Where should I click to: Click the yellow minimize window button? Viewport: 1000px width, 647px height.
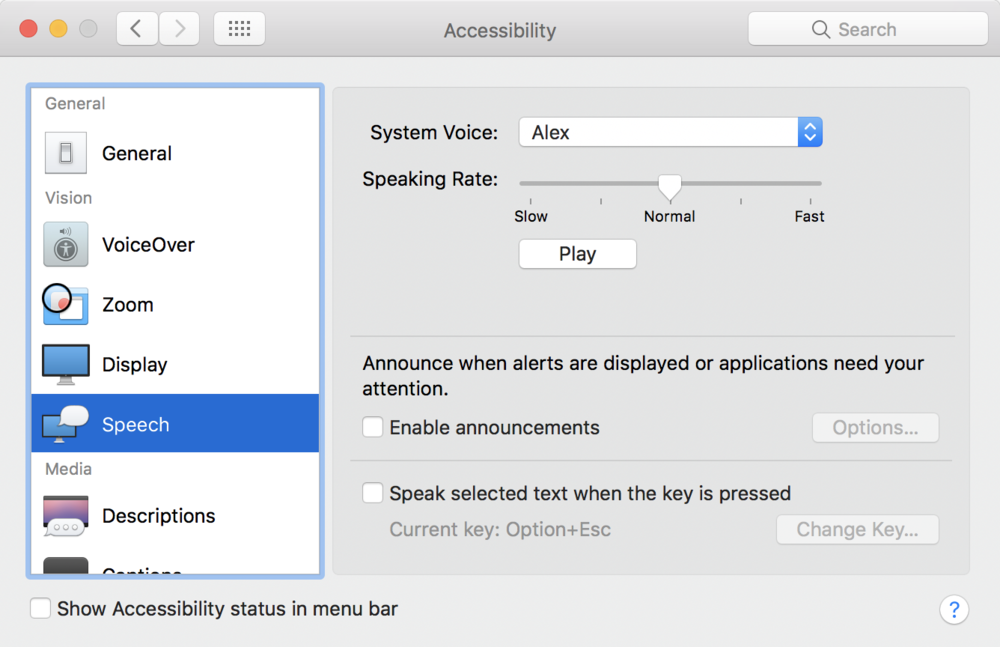(59, 29)
